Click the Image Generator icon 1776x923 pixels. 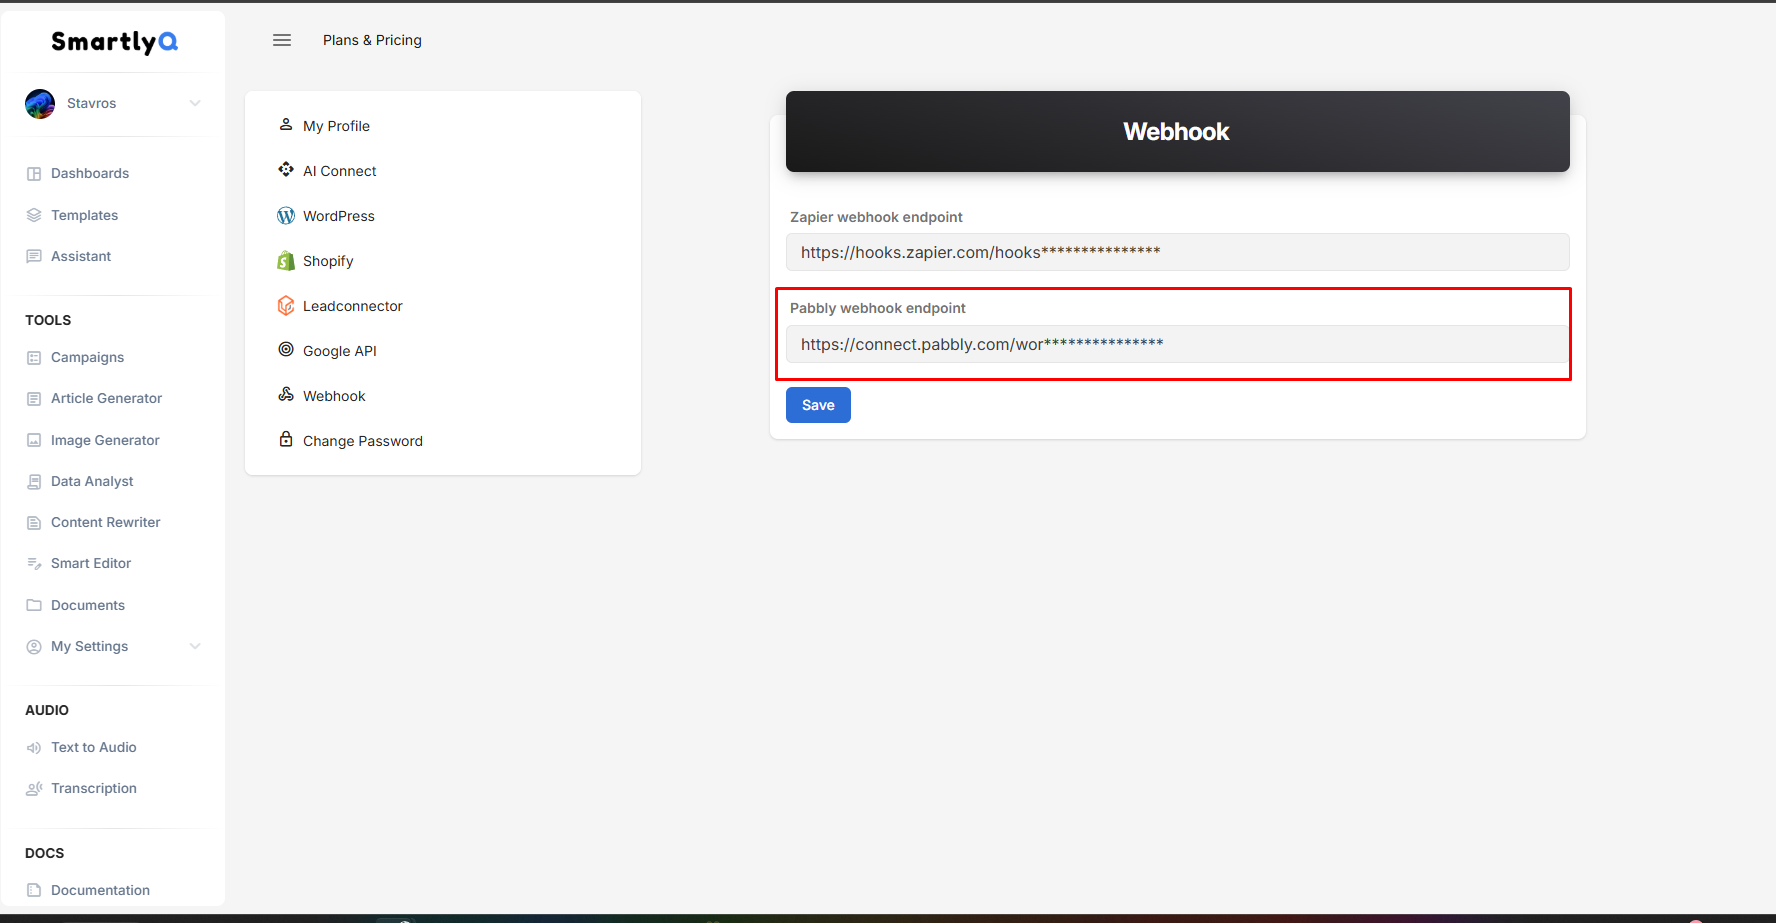(x=34, y=440)
